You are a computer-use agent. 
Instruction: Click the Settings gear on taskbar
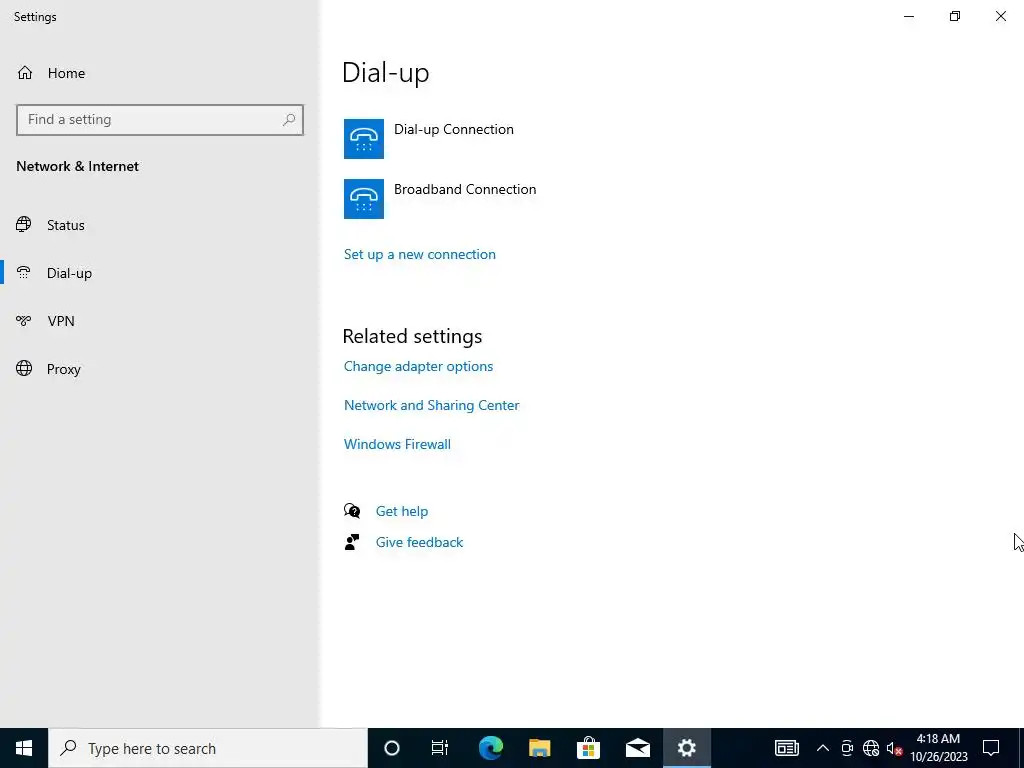point(686,748)
